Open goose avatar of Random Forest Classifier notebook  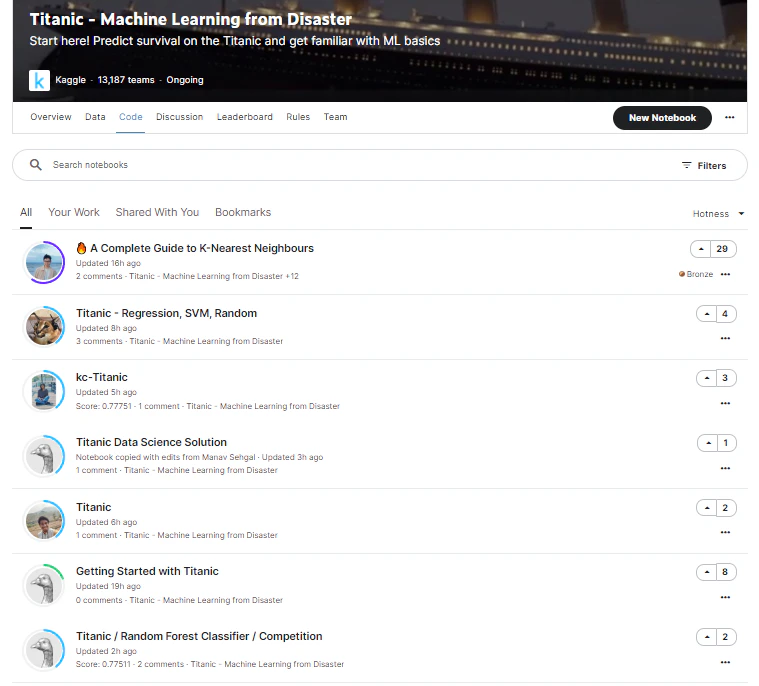point(45,650)
